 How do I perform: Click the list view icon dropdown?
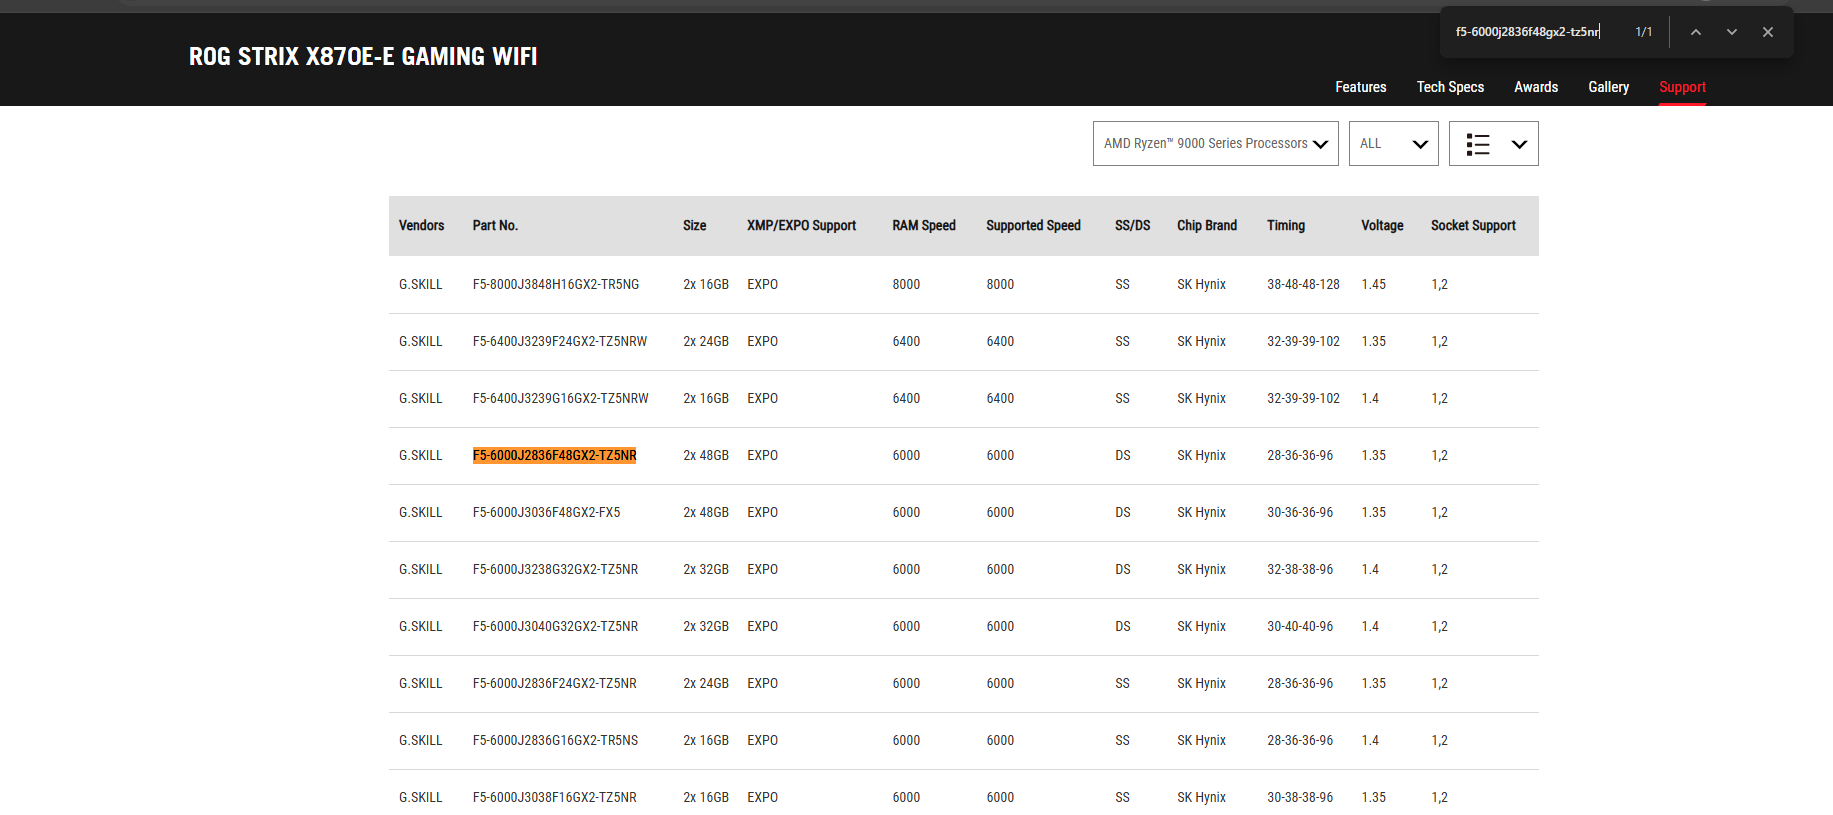[1493, 144]
